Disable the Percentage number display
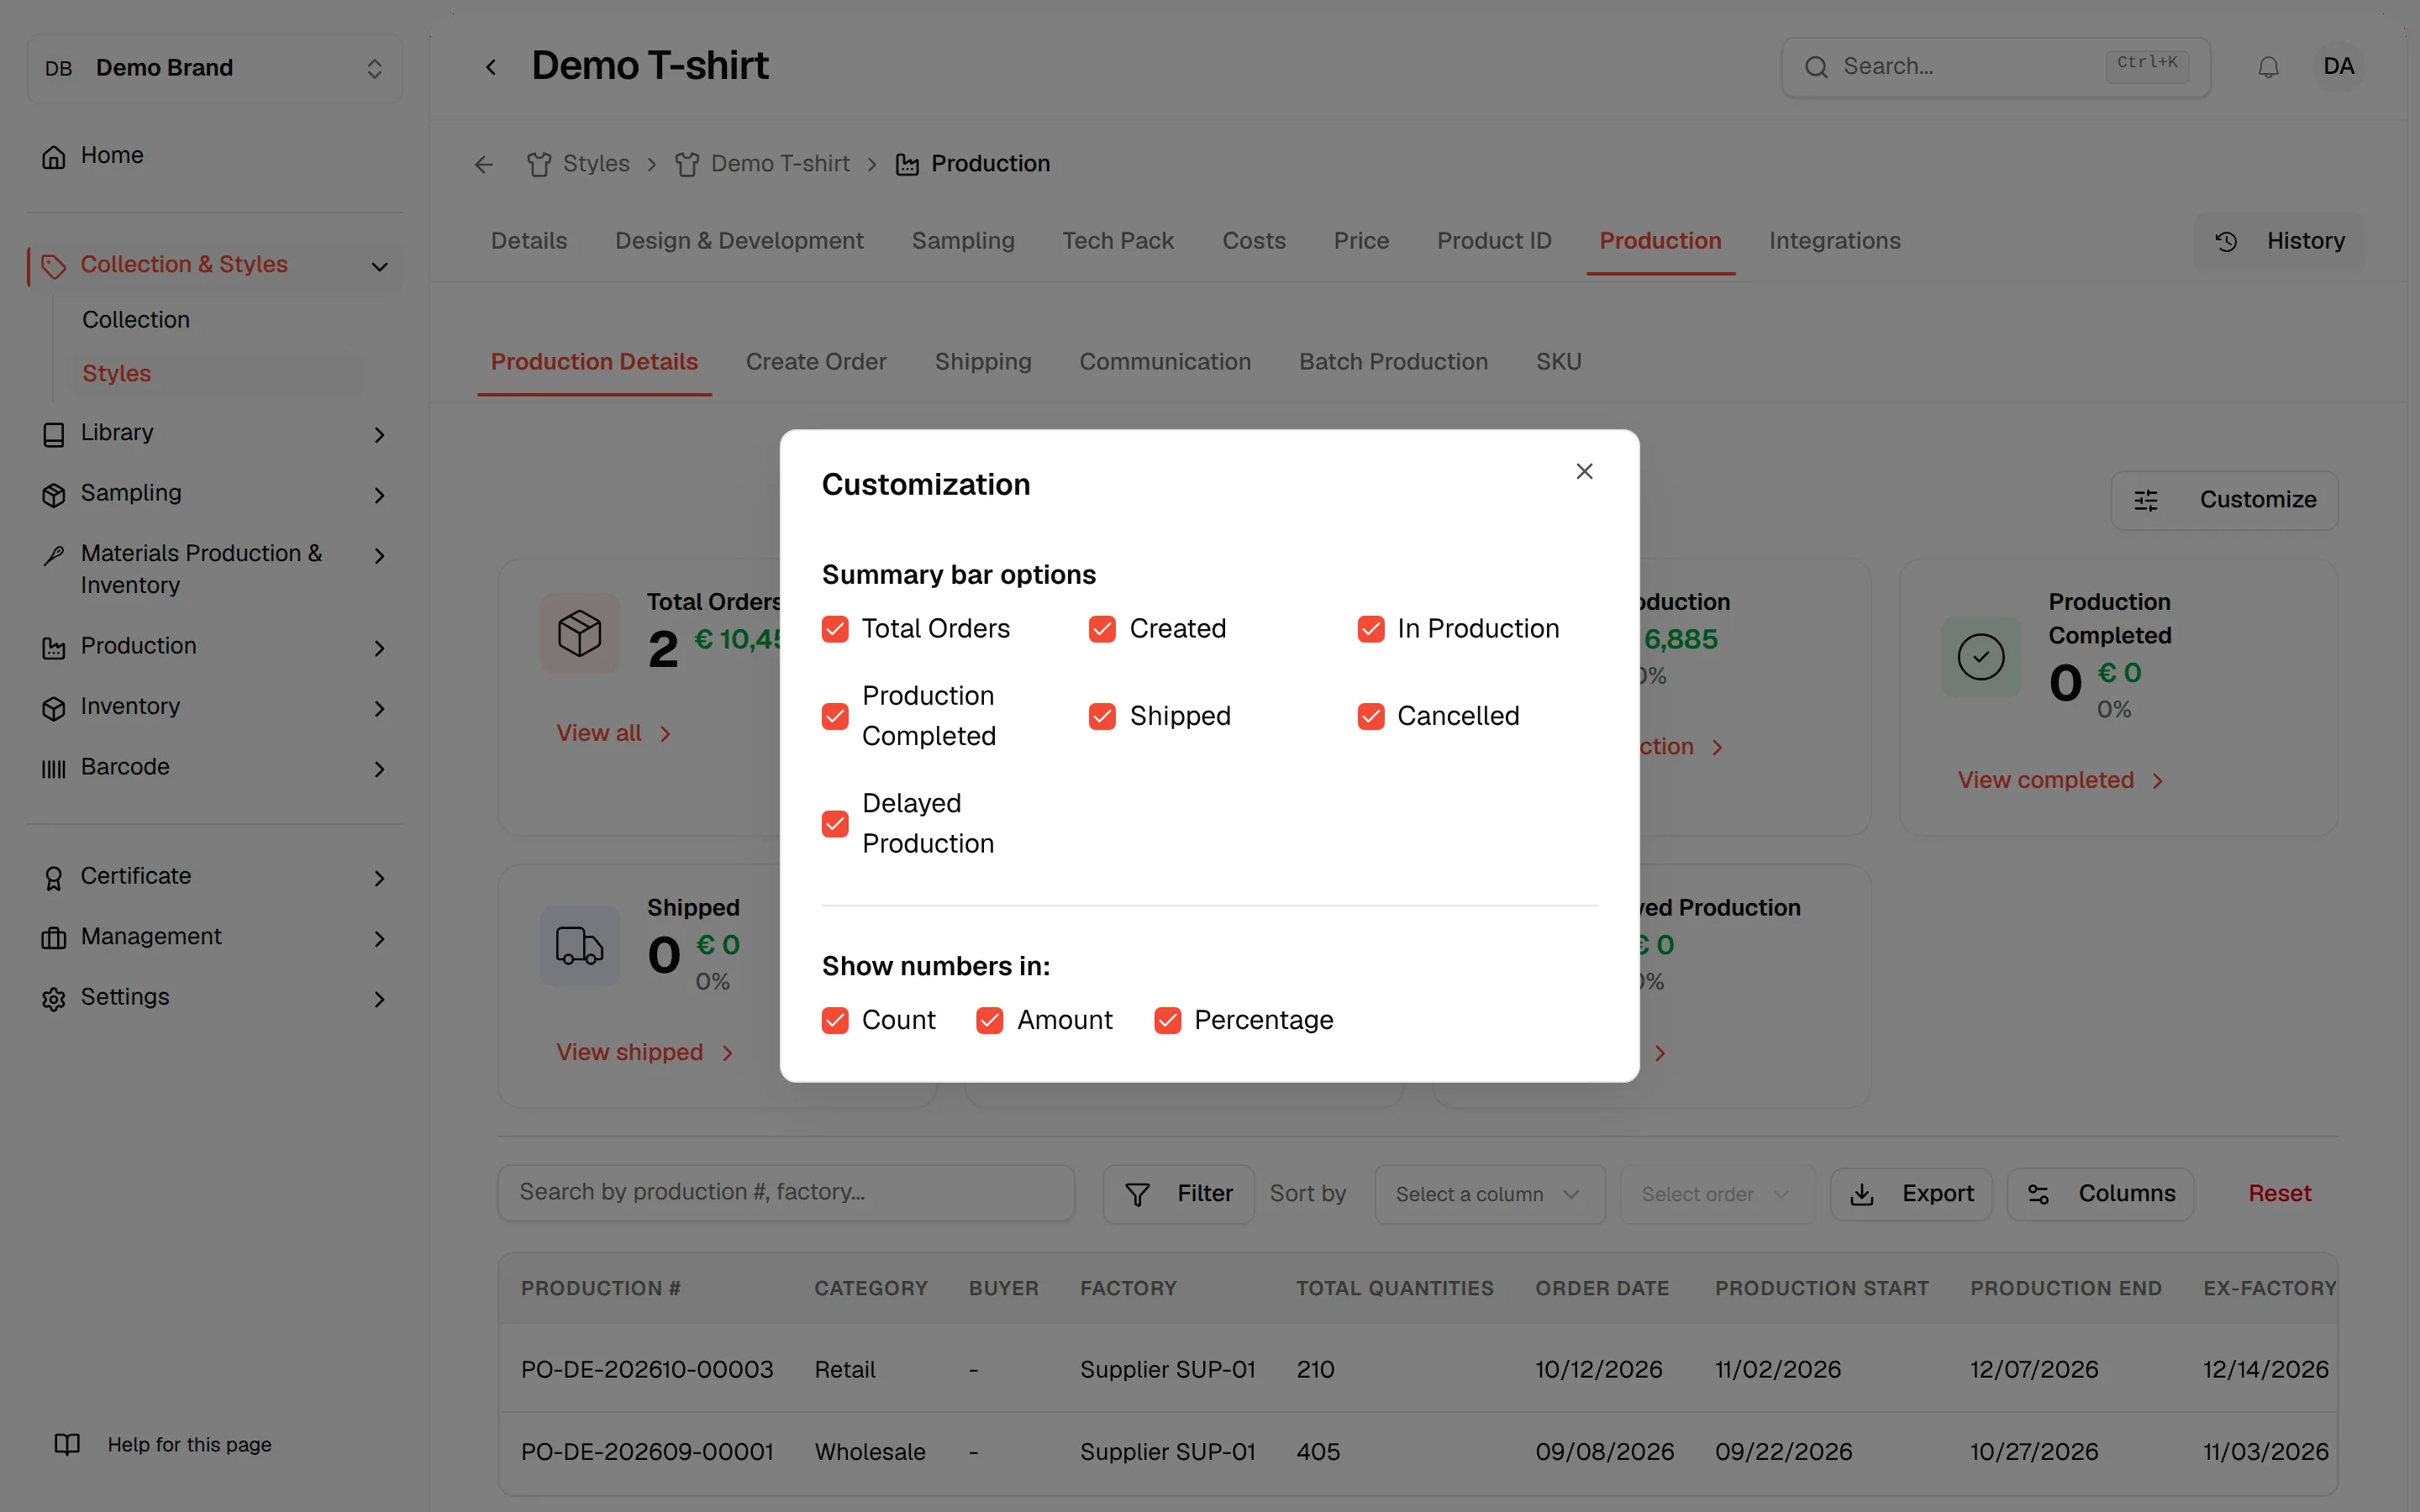Viewport: 2420px width, 1512px height. [x=1167, y=1020]
